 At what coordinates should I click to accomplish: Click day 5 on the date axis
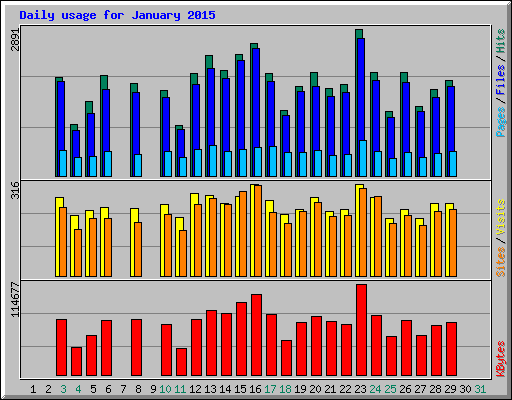click(93, 389)
